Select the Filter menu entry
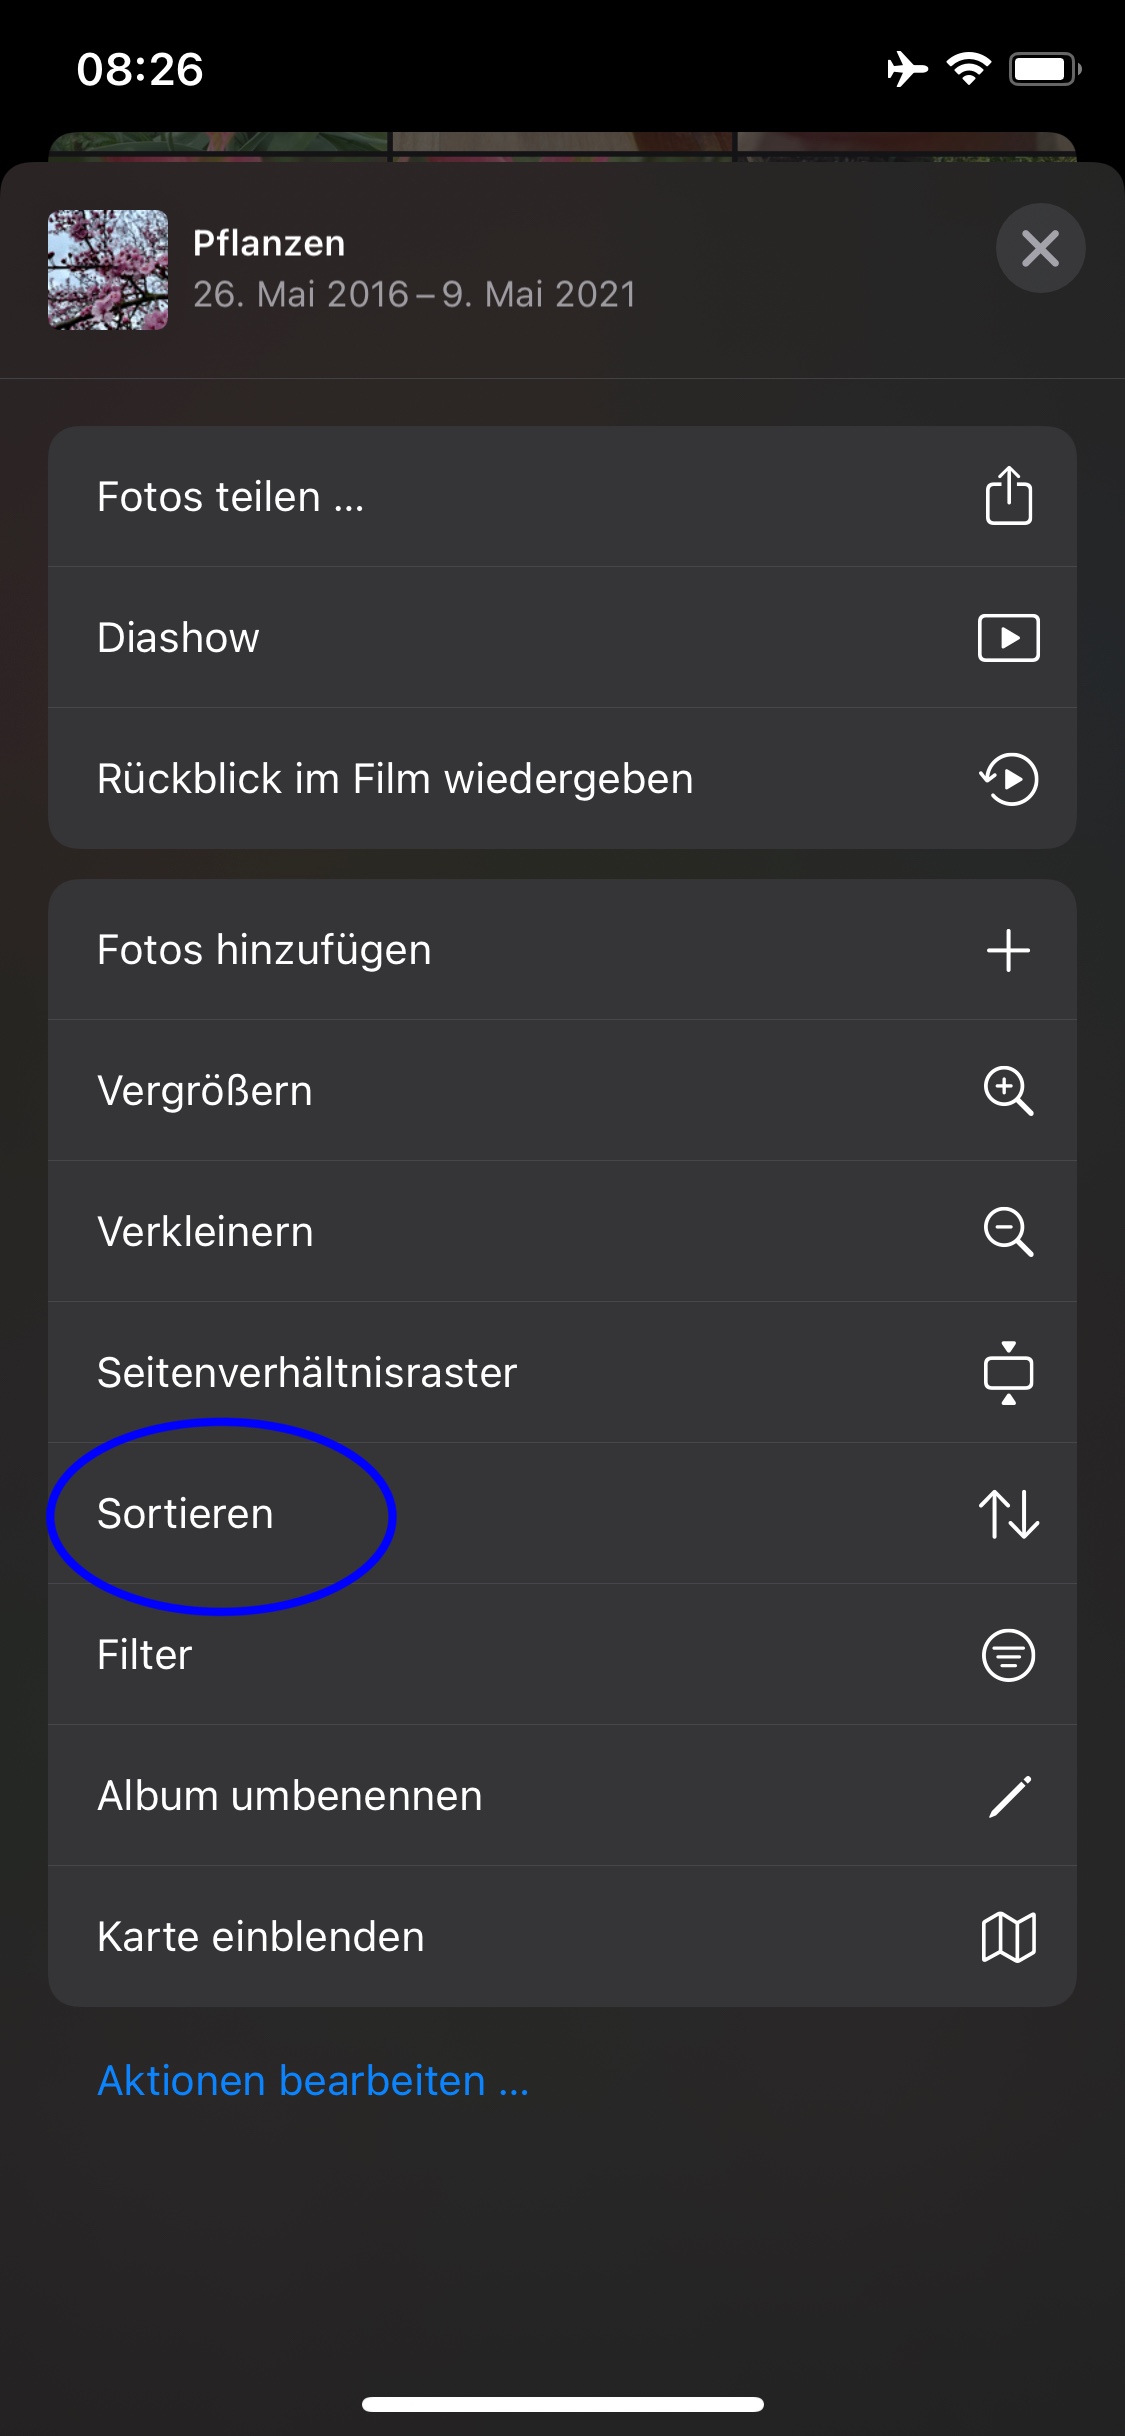The width and height of the screenshot is (1125, 2436). 145,1655
